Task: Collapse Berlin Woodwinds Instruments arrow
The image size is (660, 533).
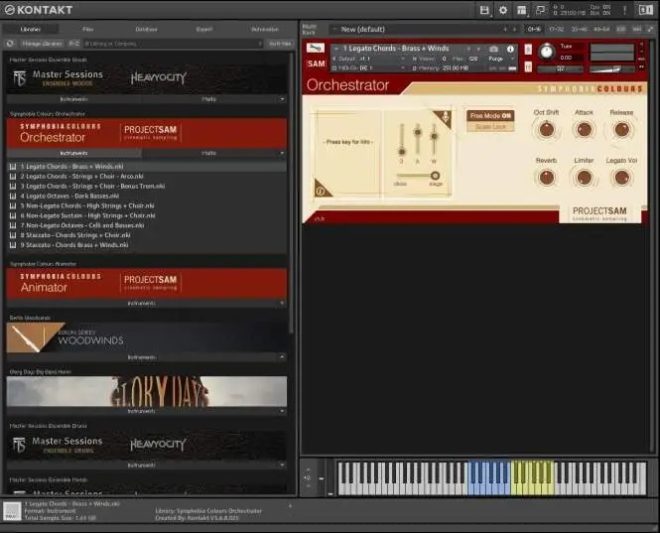Action: 282,357
